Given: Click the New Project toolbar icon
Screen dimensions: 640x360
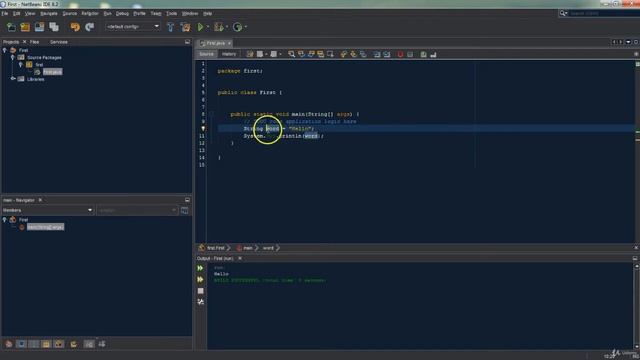Looking at the screenshot, I should coord(25,27).
